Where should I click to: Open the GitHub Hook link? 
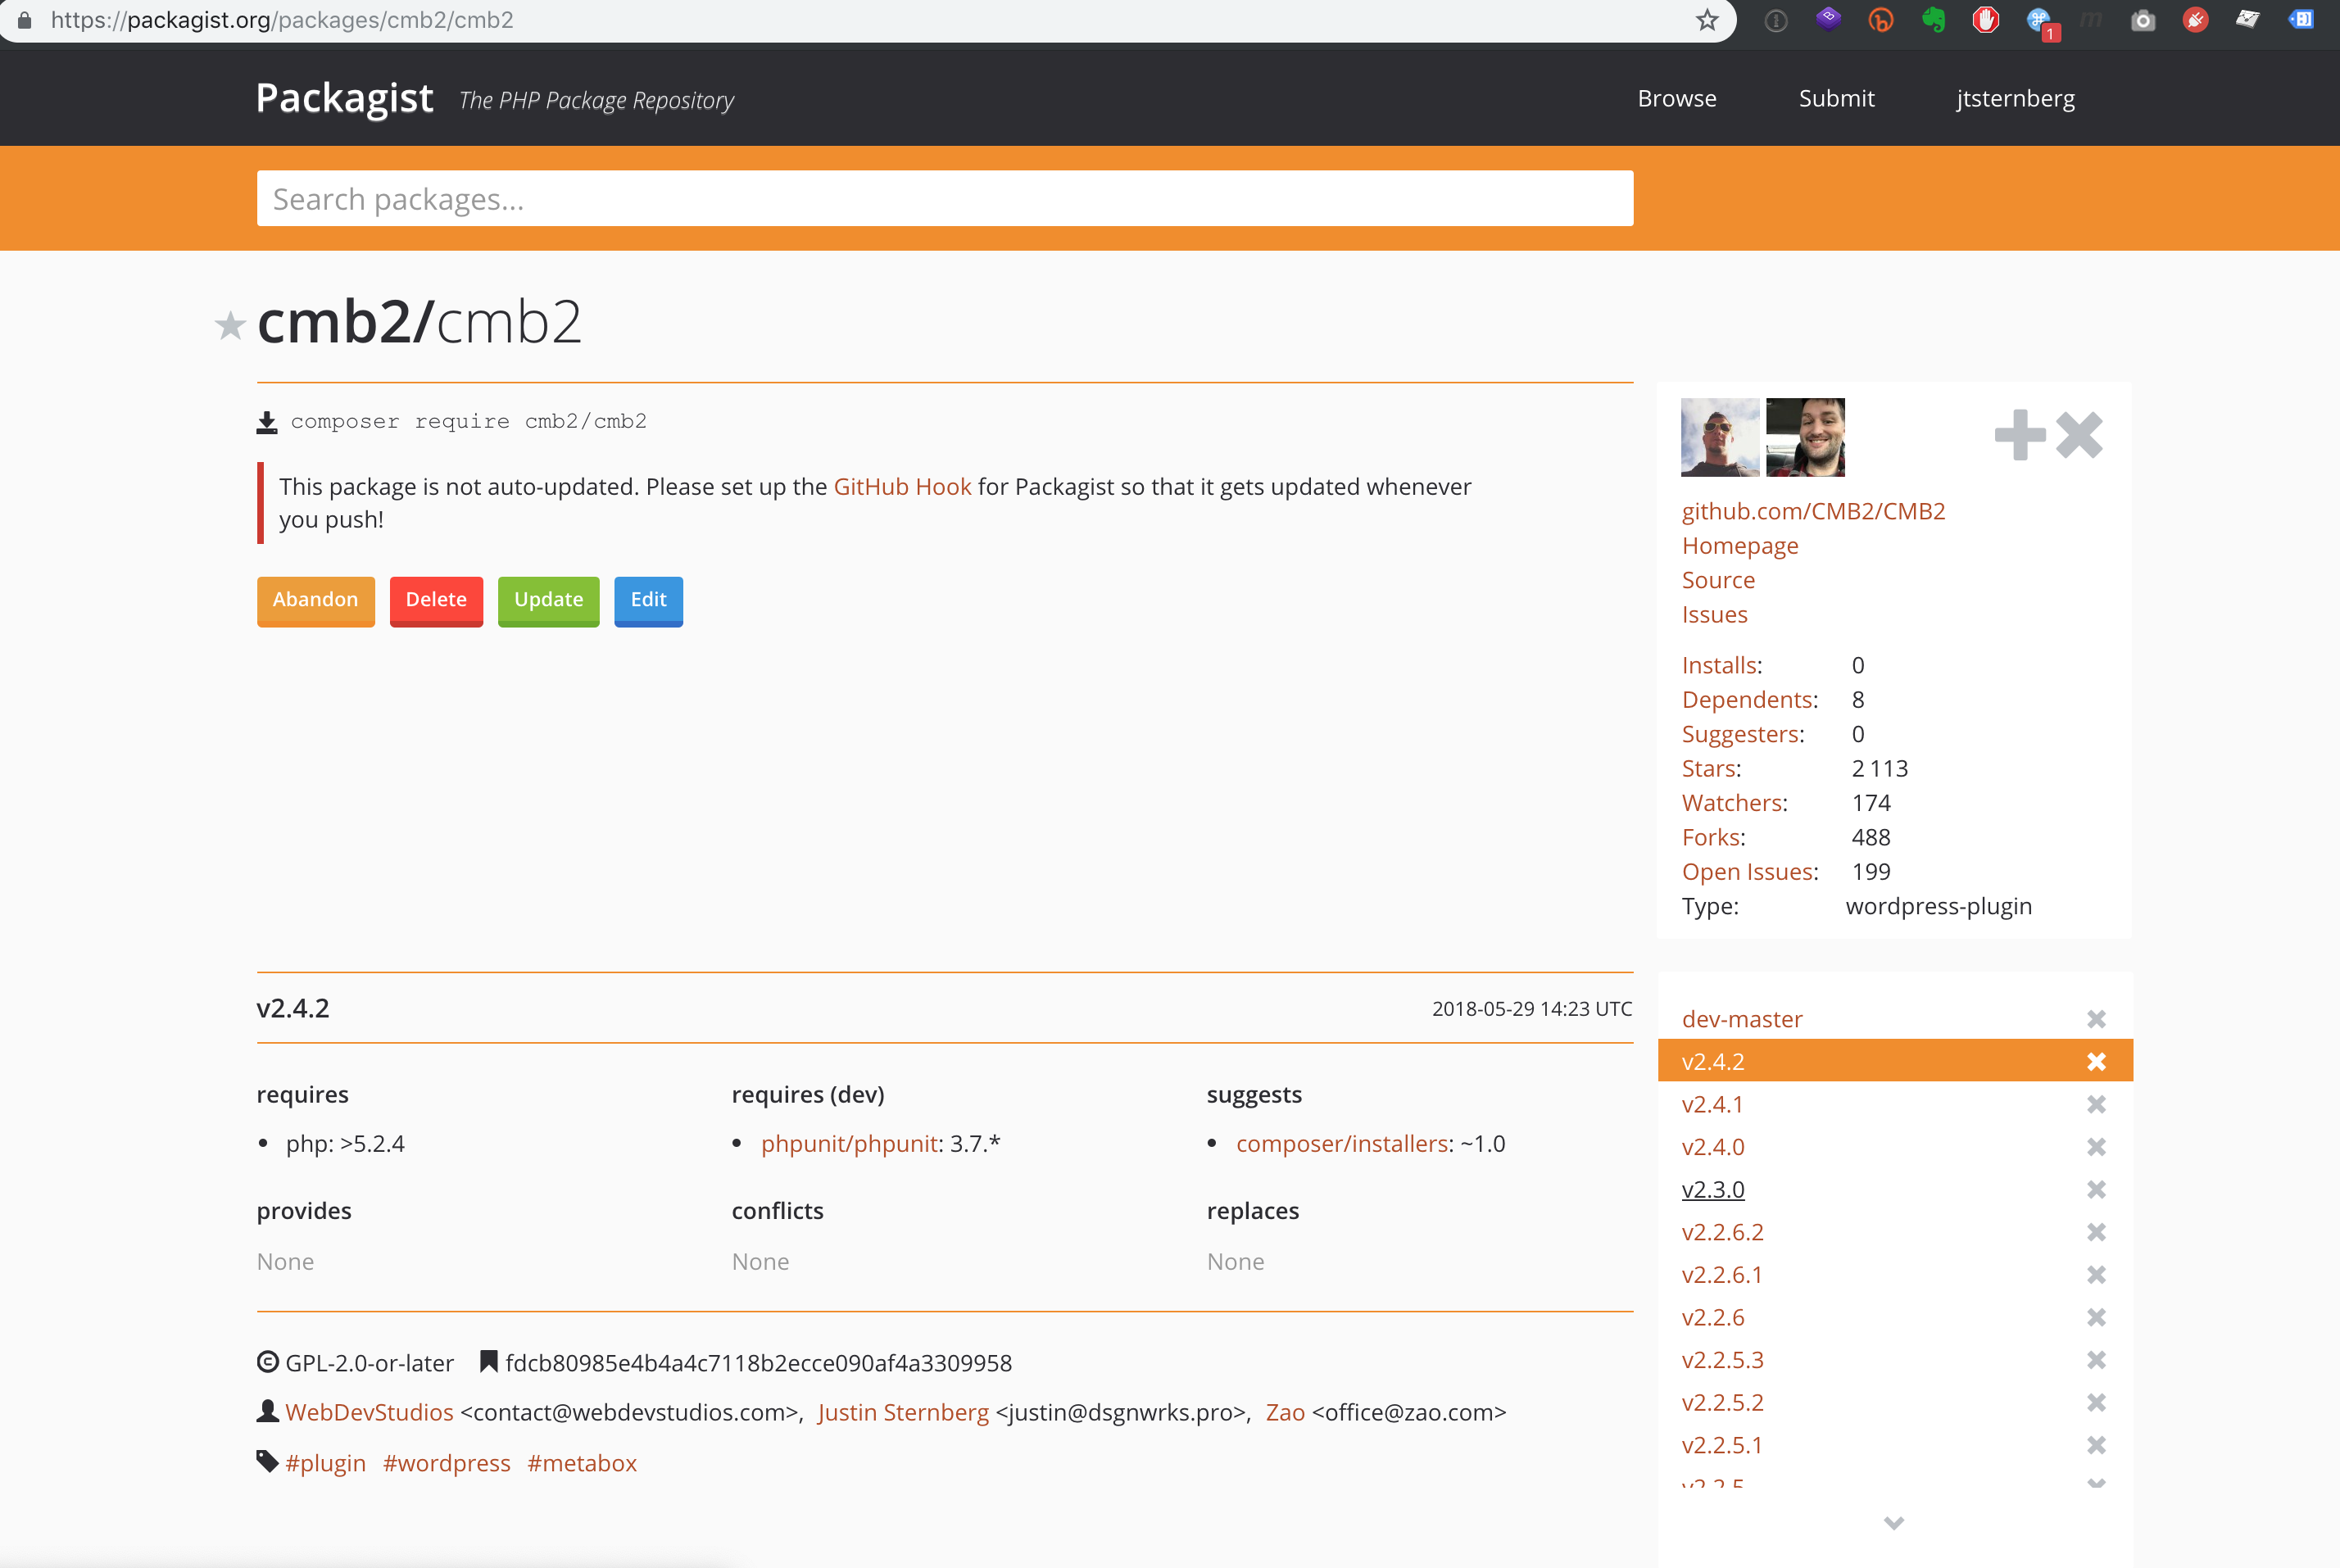(902, 487)
